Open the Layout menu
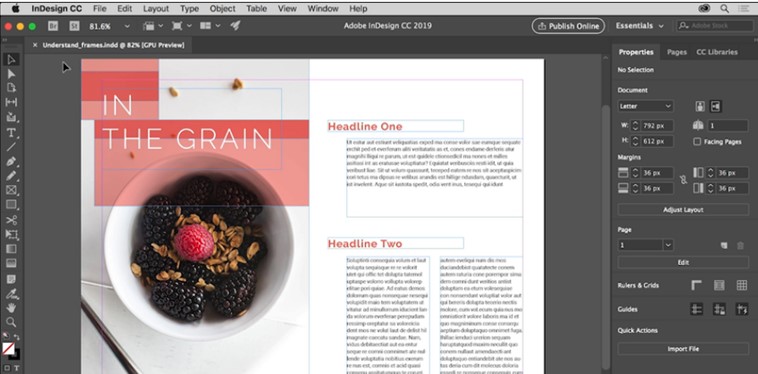Screen dimensions: 758x374 156,9
